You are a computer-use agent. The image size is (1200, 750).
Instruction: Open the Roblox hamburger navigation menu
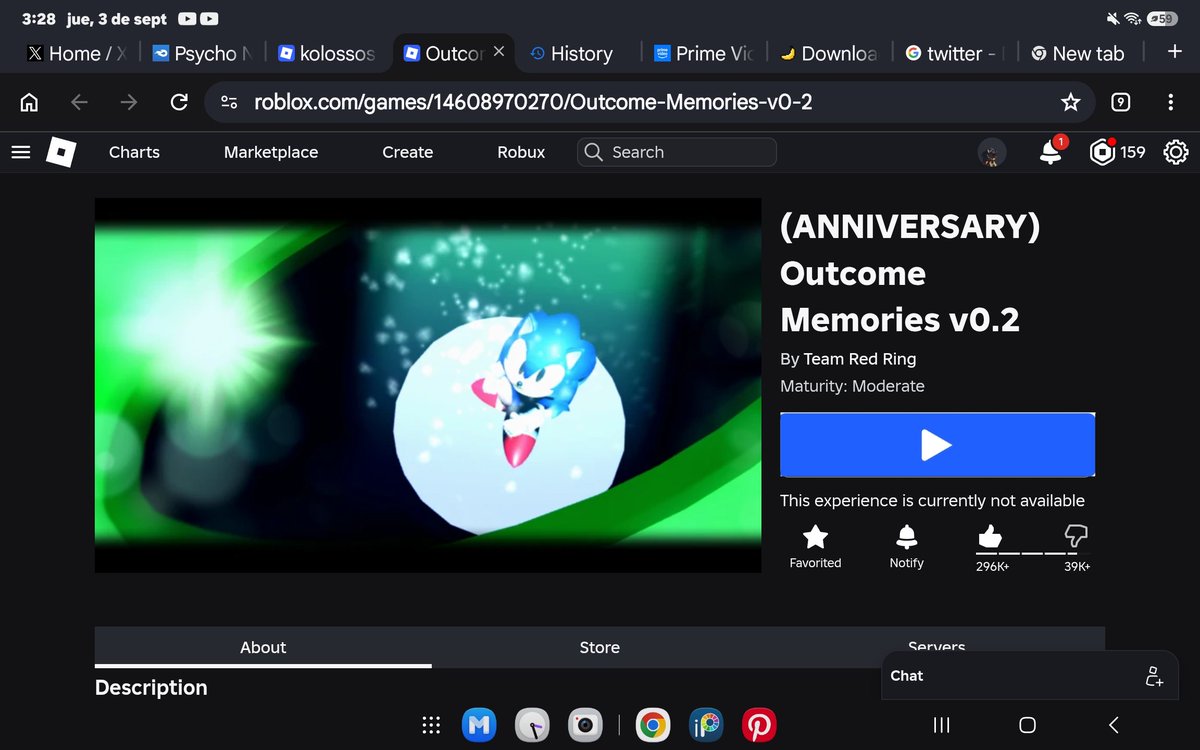[21, 152]
